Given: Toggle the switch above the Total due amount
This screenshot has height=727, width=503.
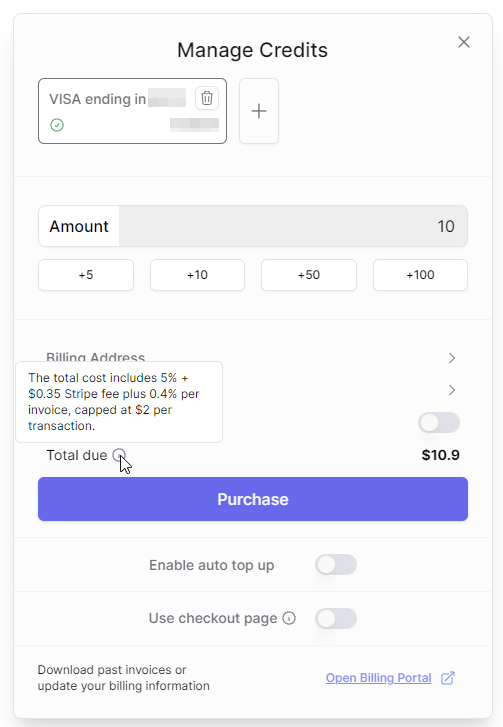Looking at the screenshot, I should tap(439, 422).
